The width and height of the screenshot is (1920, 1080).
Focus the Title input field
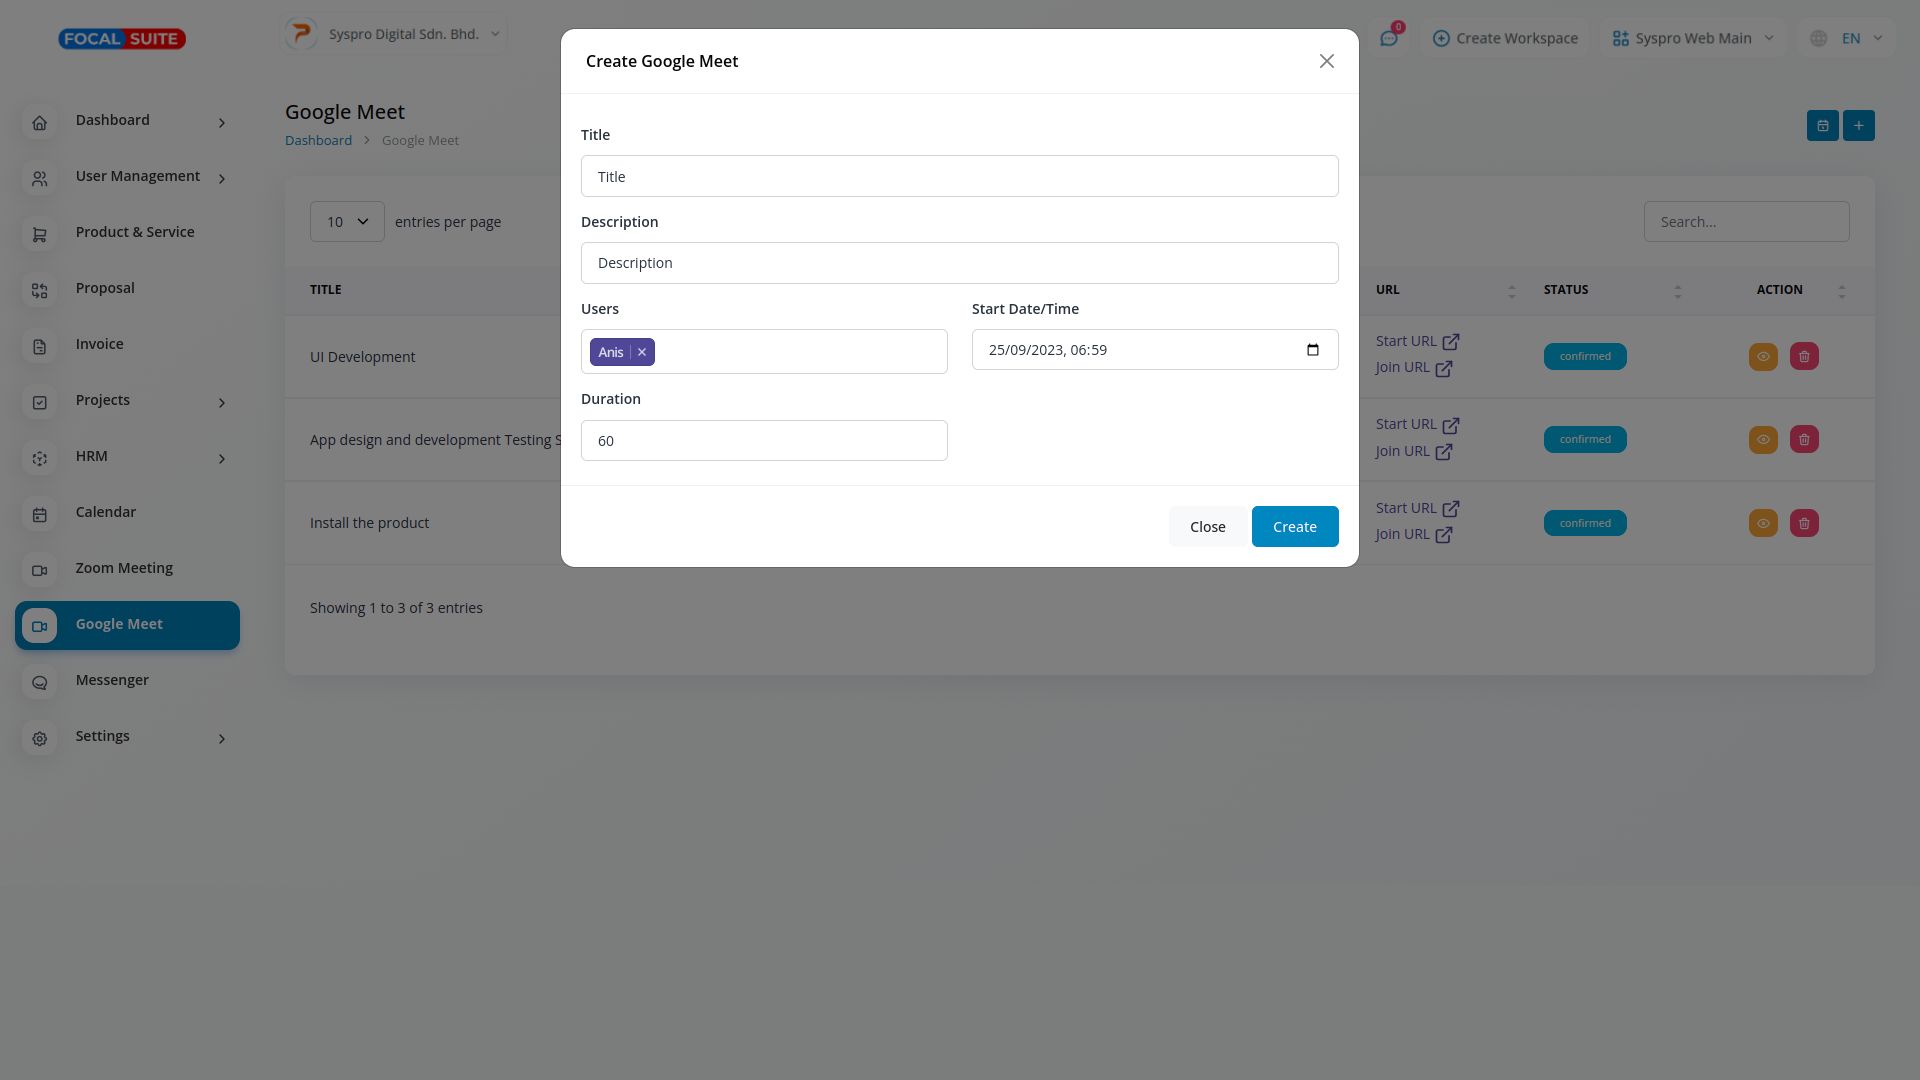(x=959, y=177)
